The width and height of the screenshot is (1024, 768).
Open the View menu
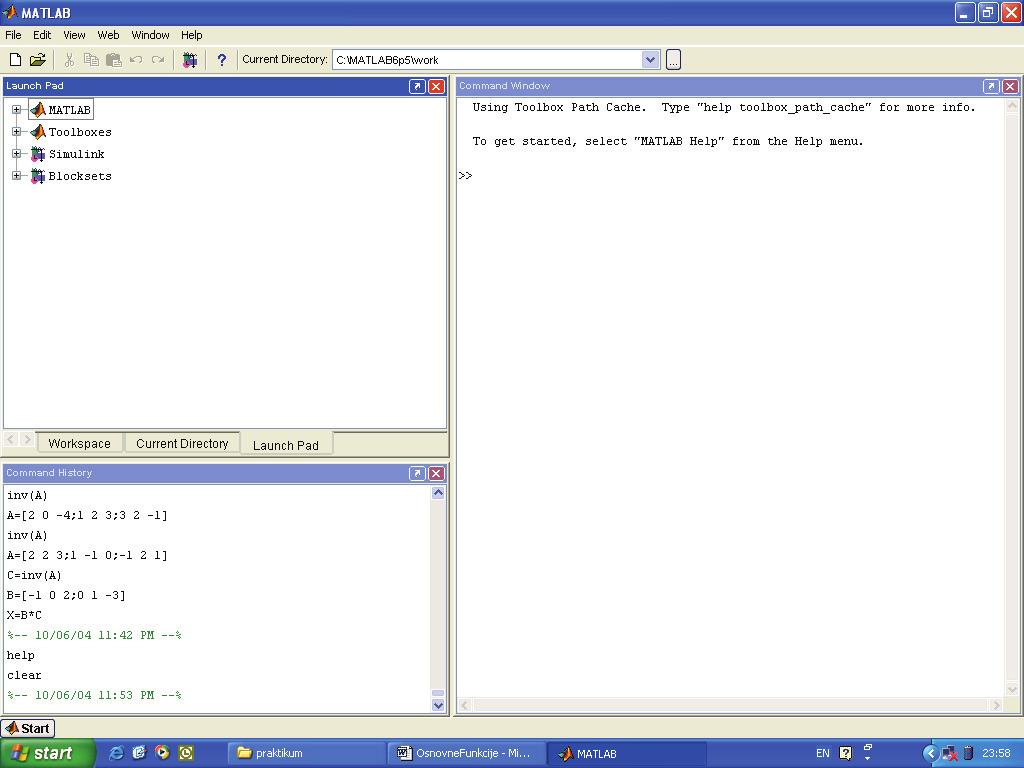click(74, 35)
